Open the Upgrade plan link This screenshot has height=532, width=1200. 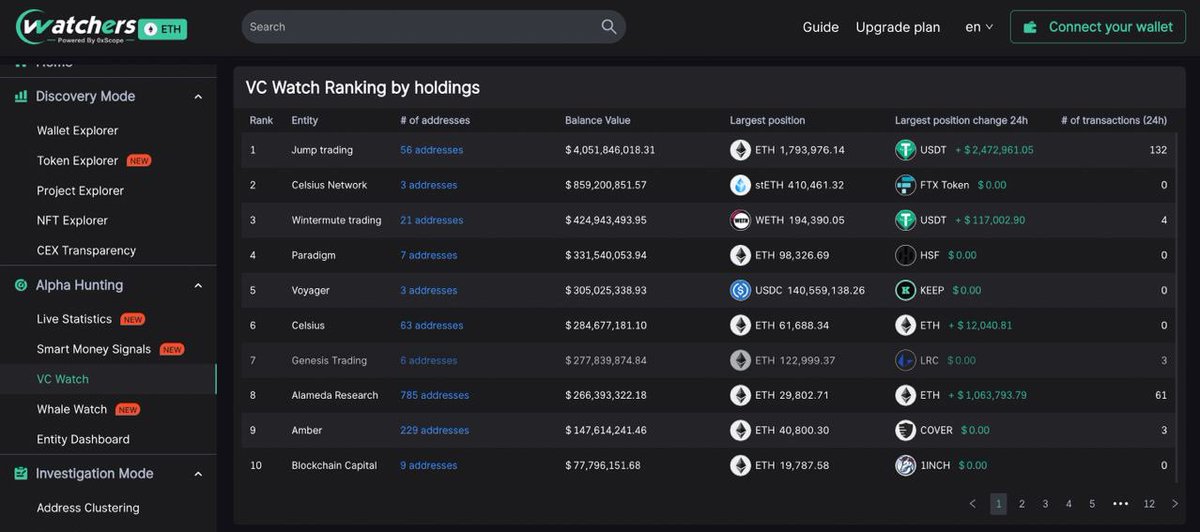[x=898, y=27]
